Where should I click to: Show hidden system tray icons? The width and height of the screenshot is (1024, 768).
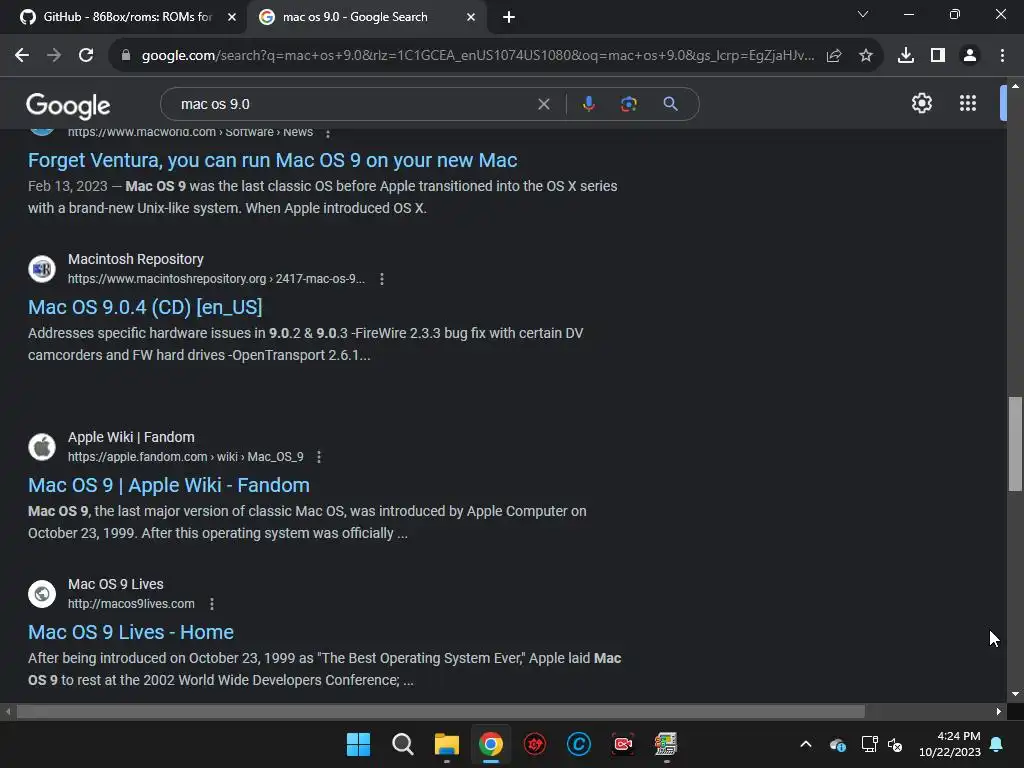tap(806, 744)
